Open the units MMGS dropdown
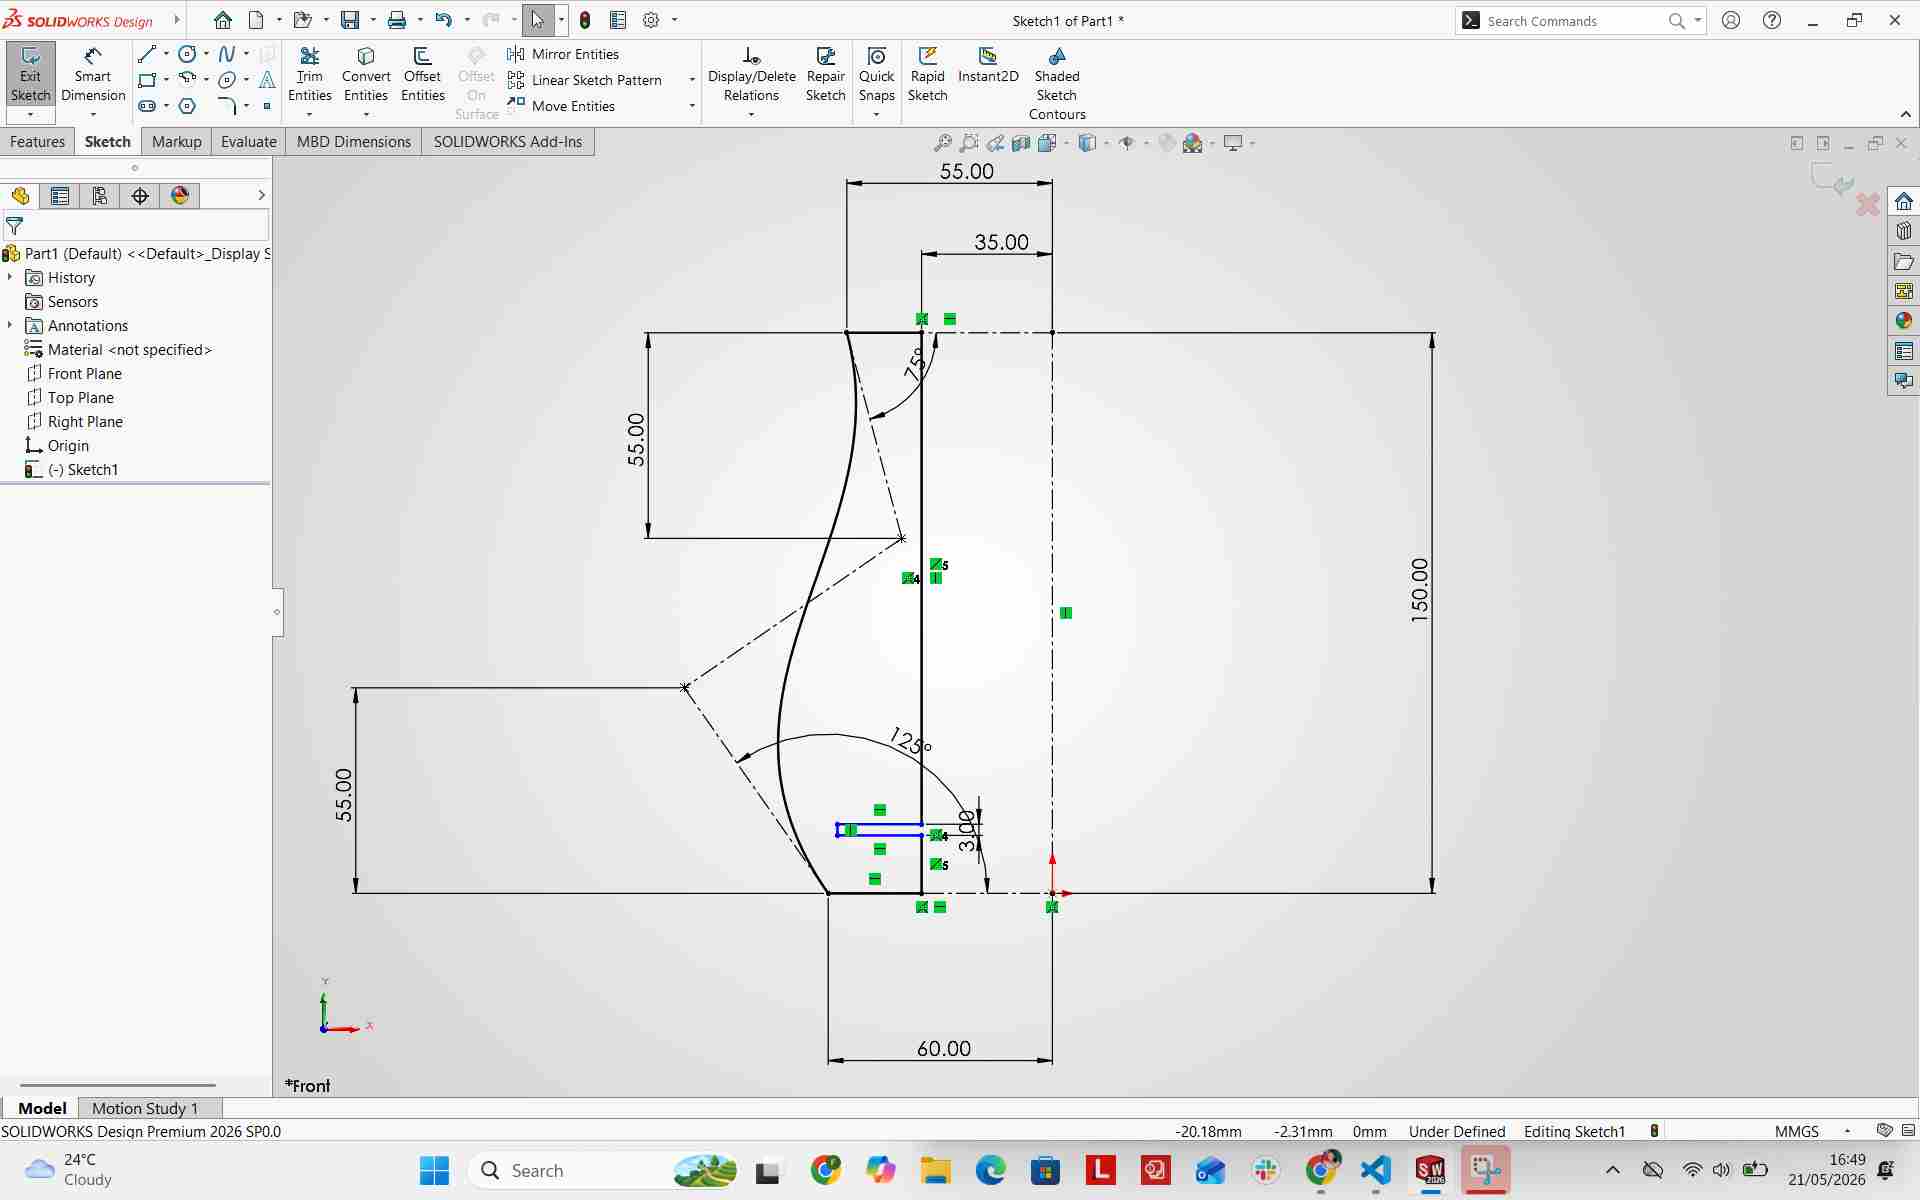The image size is (1920, 1200). pos(1847,1131)
